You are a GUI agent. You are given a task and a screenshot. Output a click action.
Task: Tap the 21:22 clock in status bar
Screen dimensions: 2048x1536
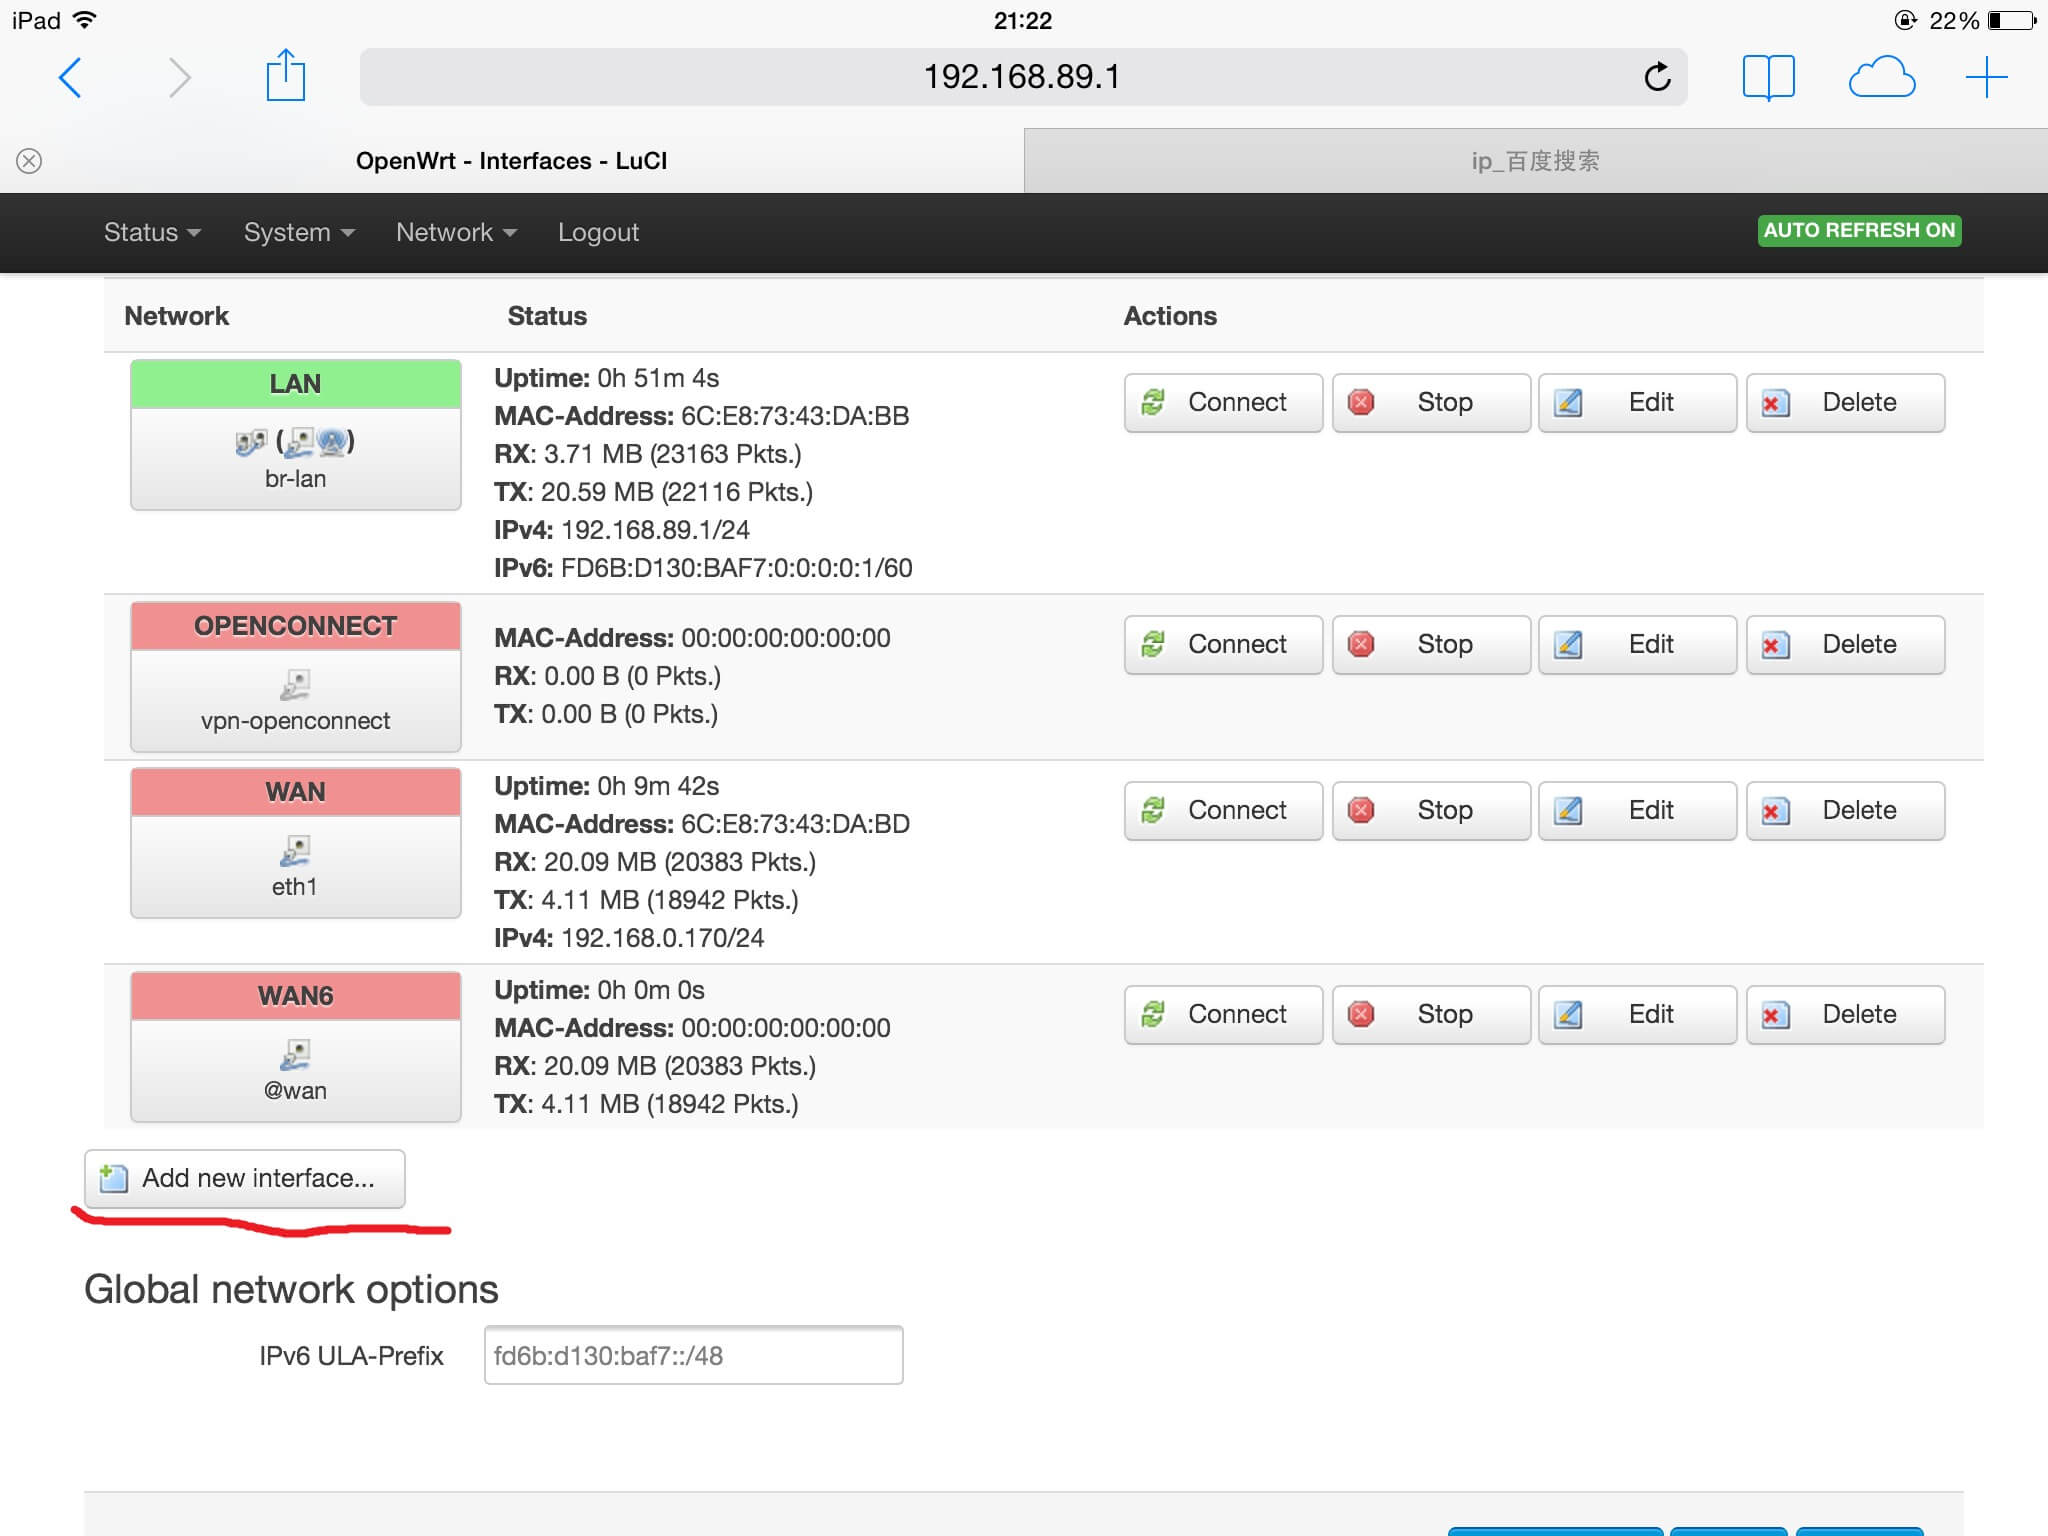[1023, 20]
